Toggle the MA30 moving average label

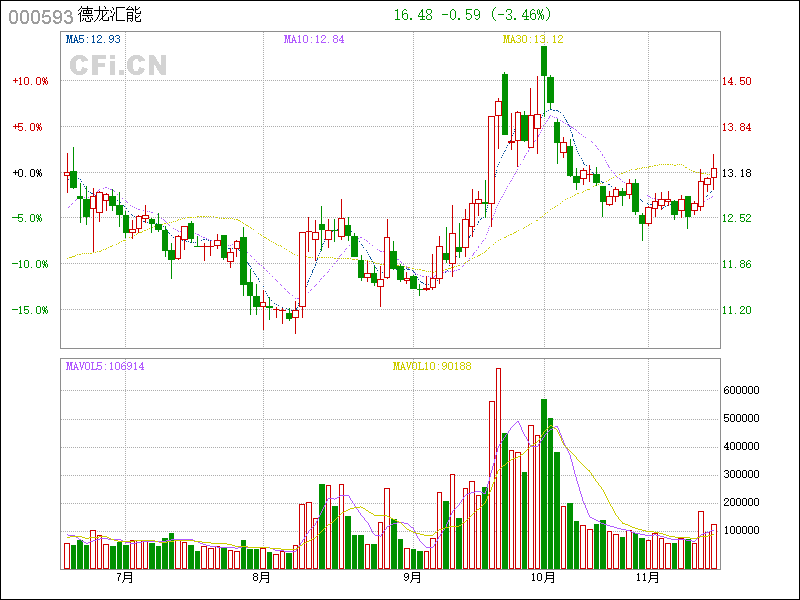(x=533, y=39)
